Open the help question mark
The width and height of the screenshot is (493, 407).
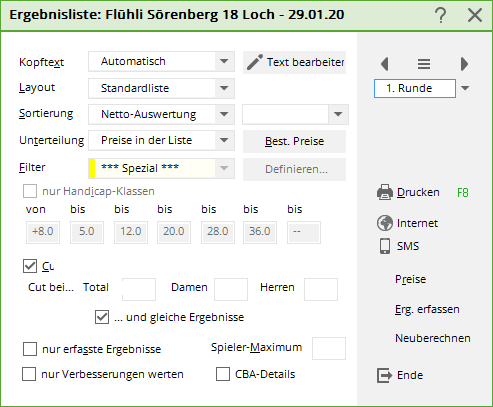[x=441, y=15]
